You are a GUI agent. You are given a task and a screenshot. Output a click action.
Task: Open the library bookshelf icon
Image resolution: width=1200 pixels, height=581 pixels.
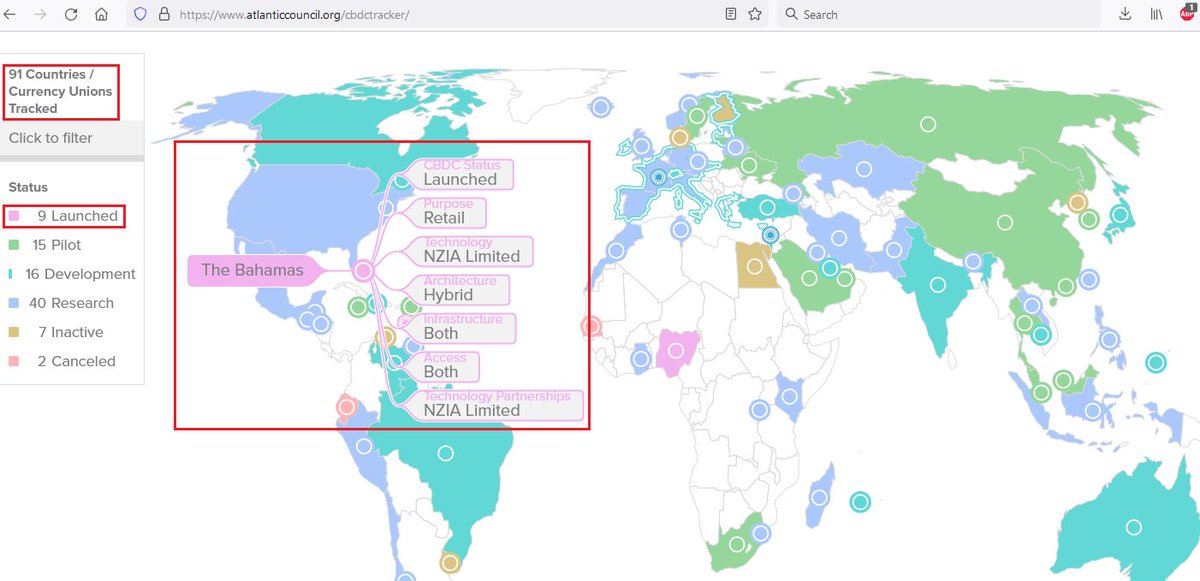(x=1155, y=14)
